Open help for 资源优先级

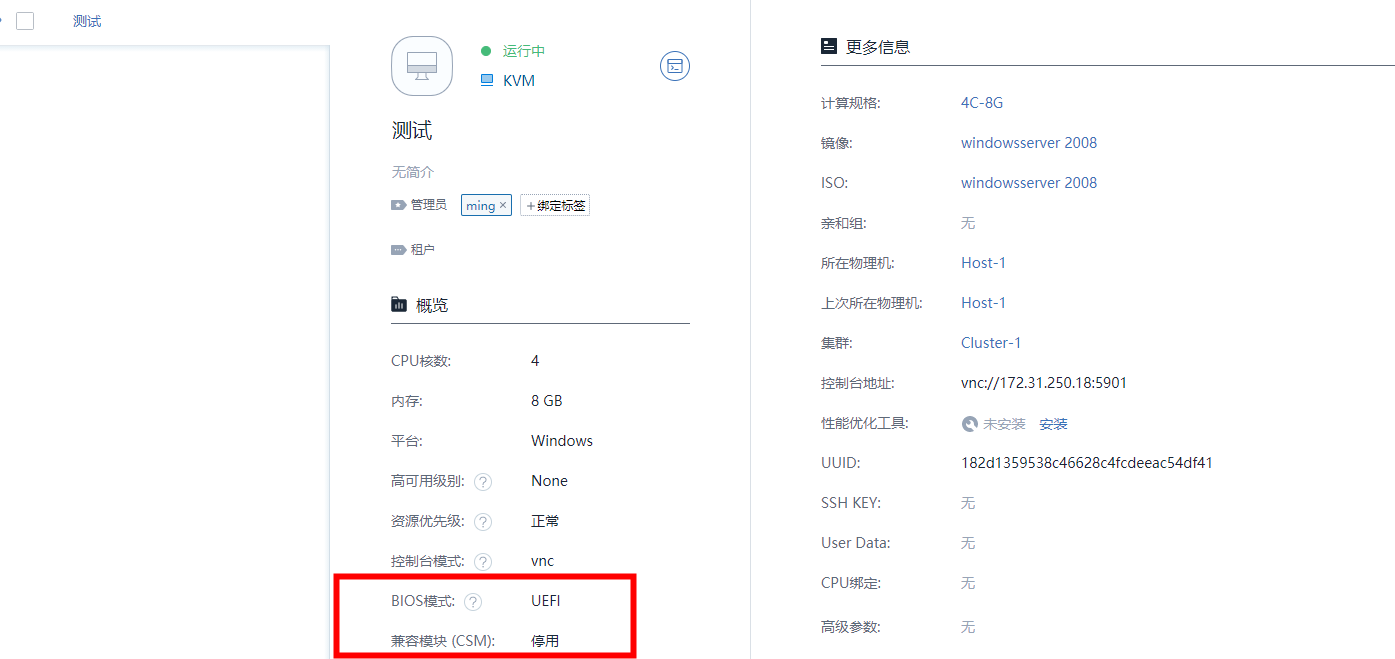pos(483,522)
